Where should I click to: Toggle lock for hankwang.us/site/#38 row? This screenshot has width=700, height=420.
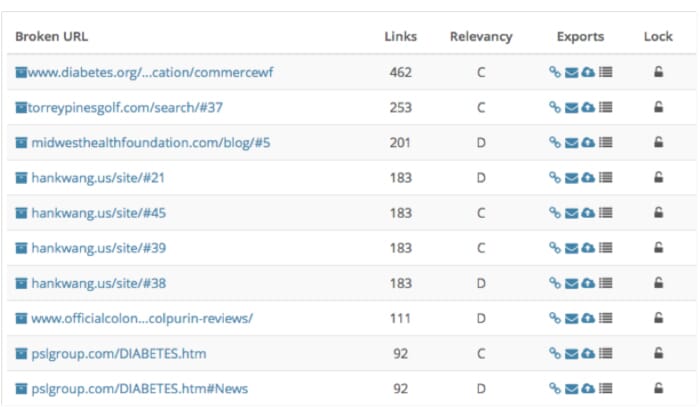point(658,283)
